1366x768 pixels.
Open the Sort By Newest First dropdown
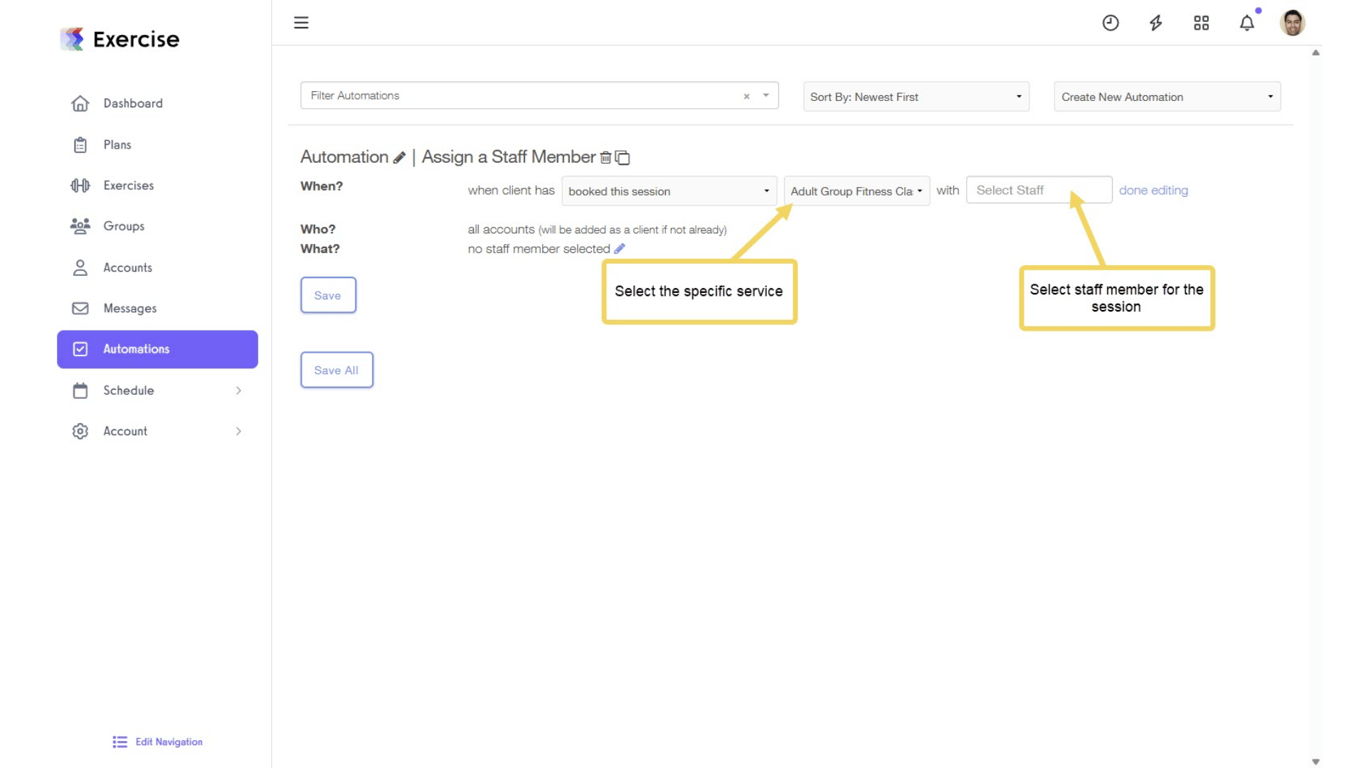[x=914, y=96]
